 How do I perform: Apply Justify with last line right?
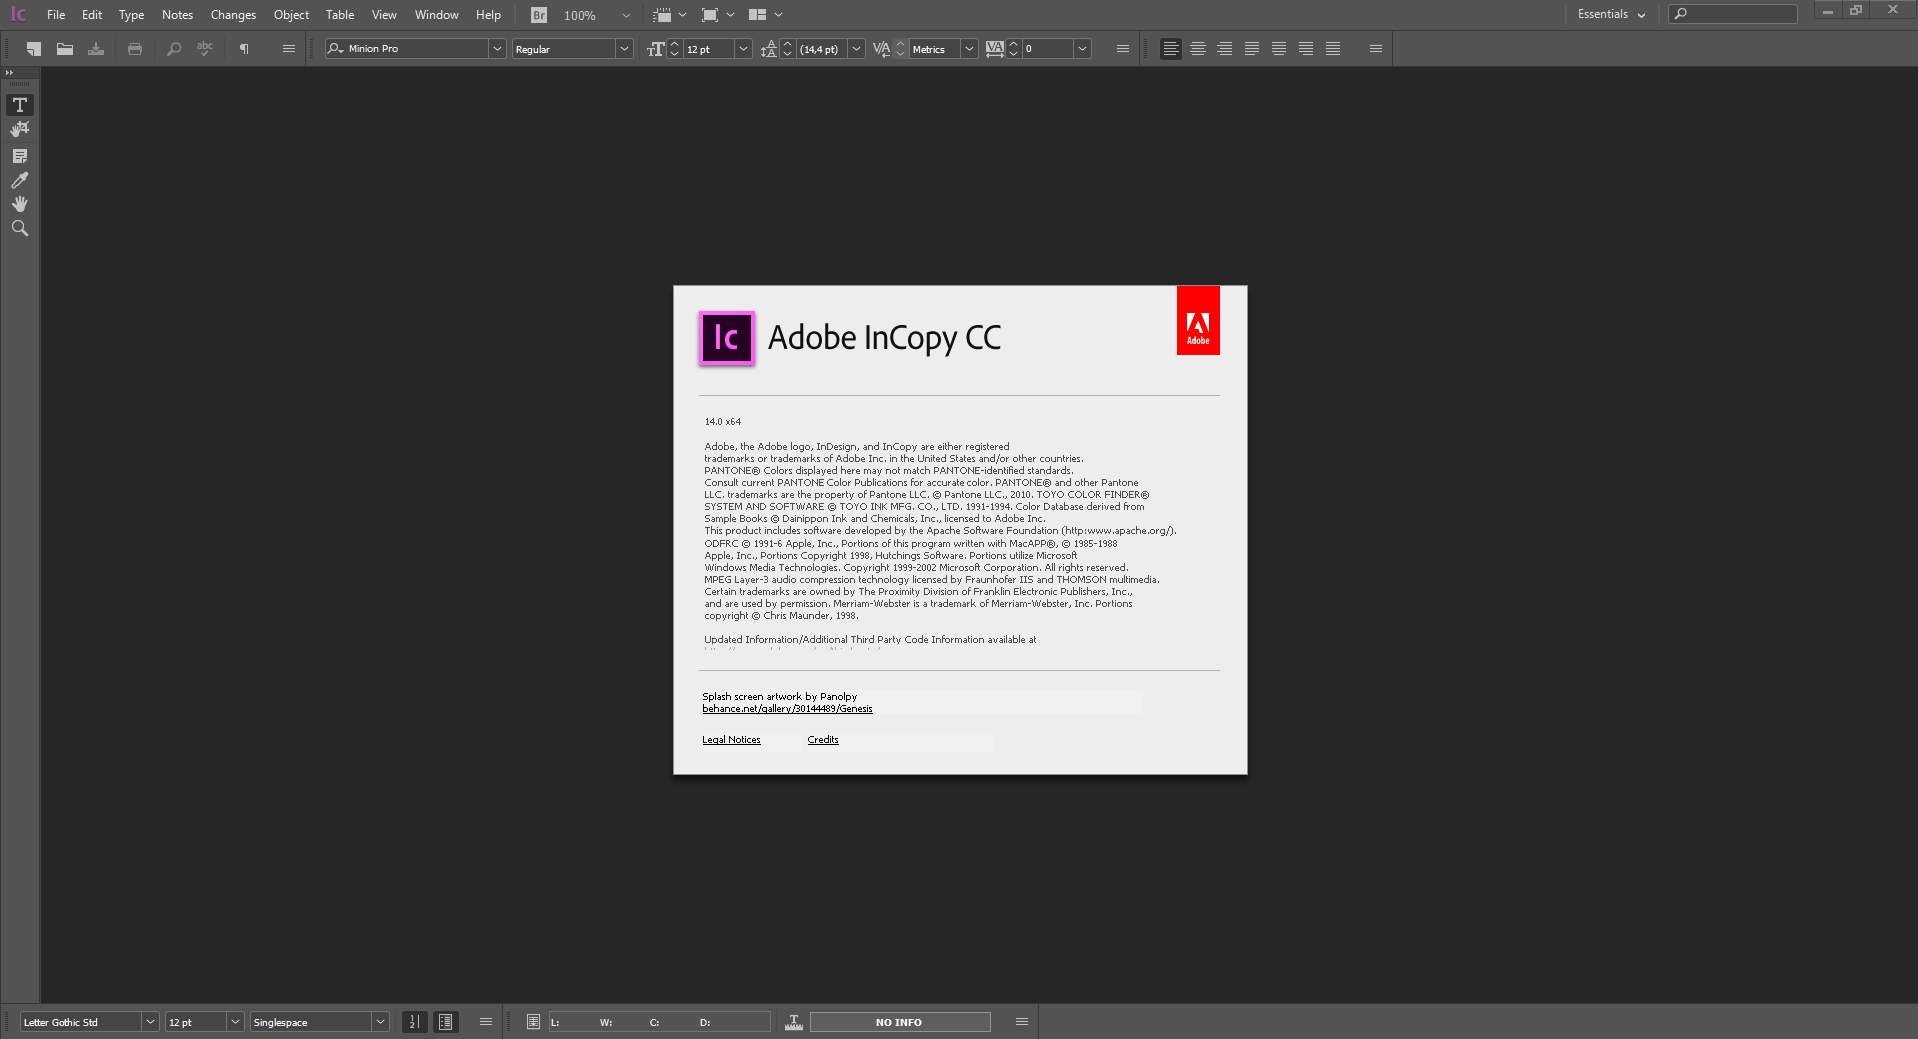[1306, 48]
